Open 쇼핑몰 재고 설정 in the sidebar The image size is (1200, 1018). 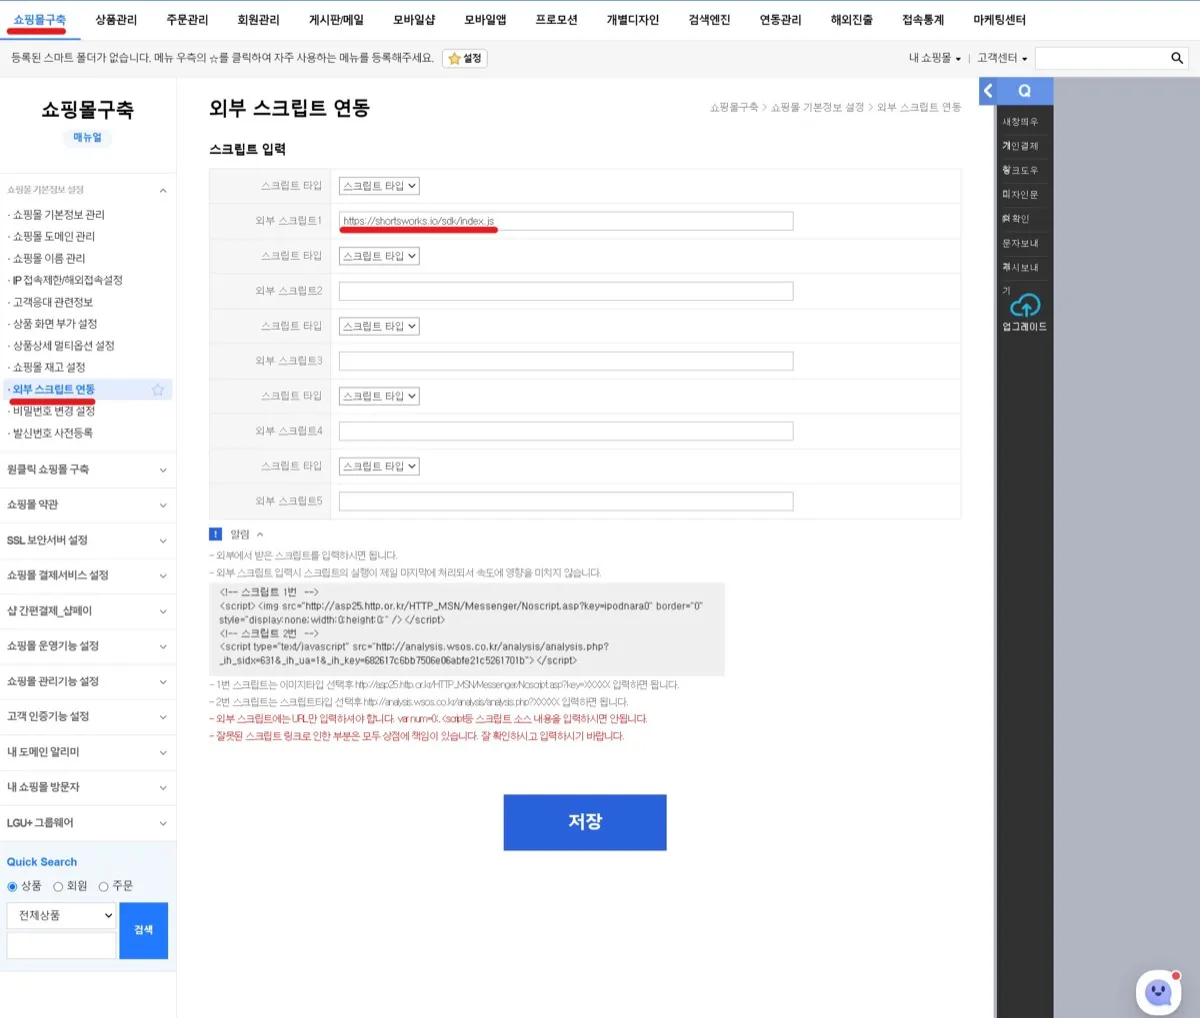[x=48, y=368]
